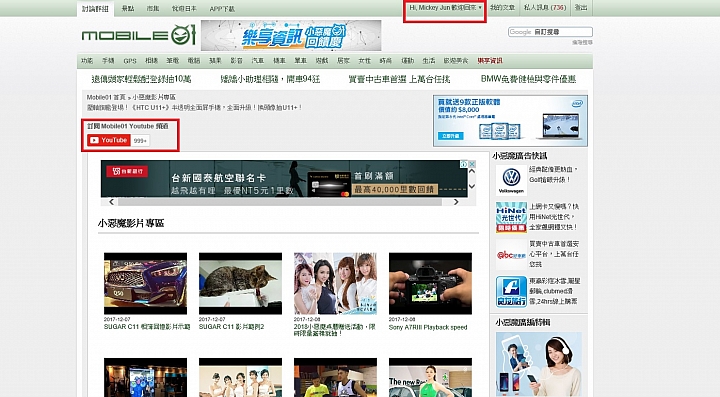
Task: Switch to the 景點 tab
Action: [128, 9]
